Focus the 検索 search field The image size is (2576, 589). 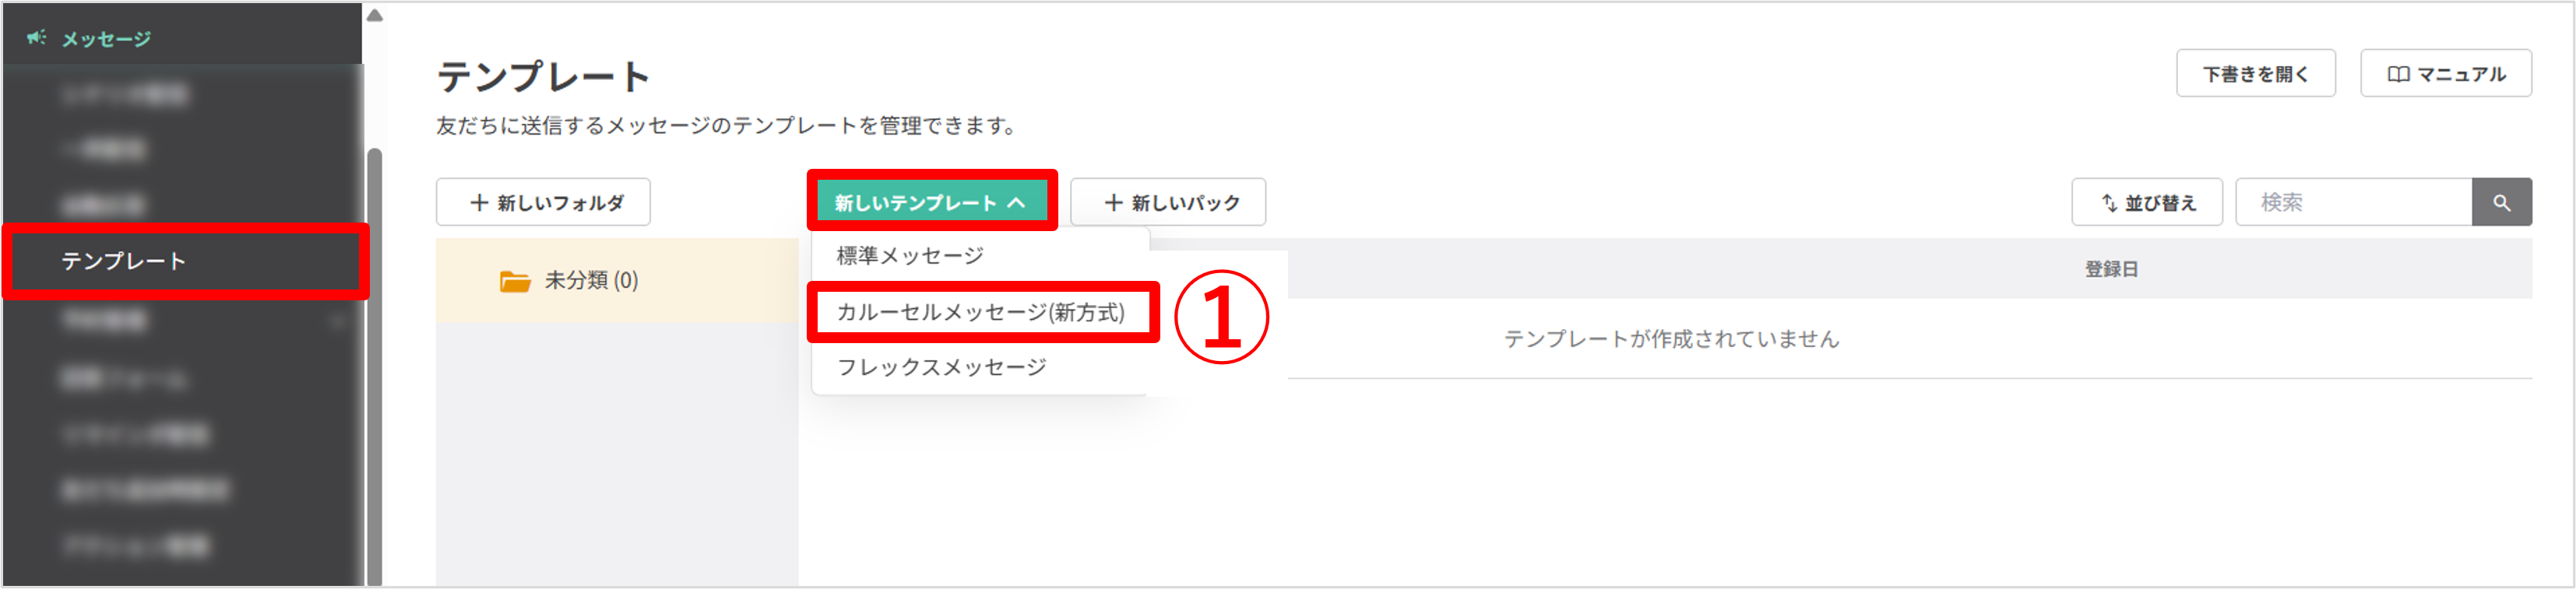tap(2352, 203)
